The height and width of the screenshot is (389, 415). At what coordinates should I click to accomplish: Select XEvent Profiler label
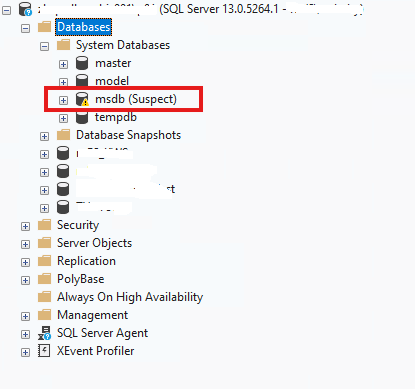pyautogui.click(x=96, y=351)
